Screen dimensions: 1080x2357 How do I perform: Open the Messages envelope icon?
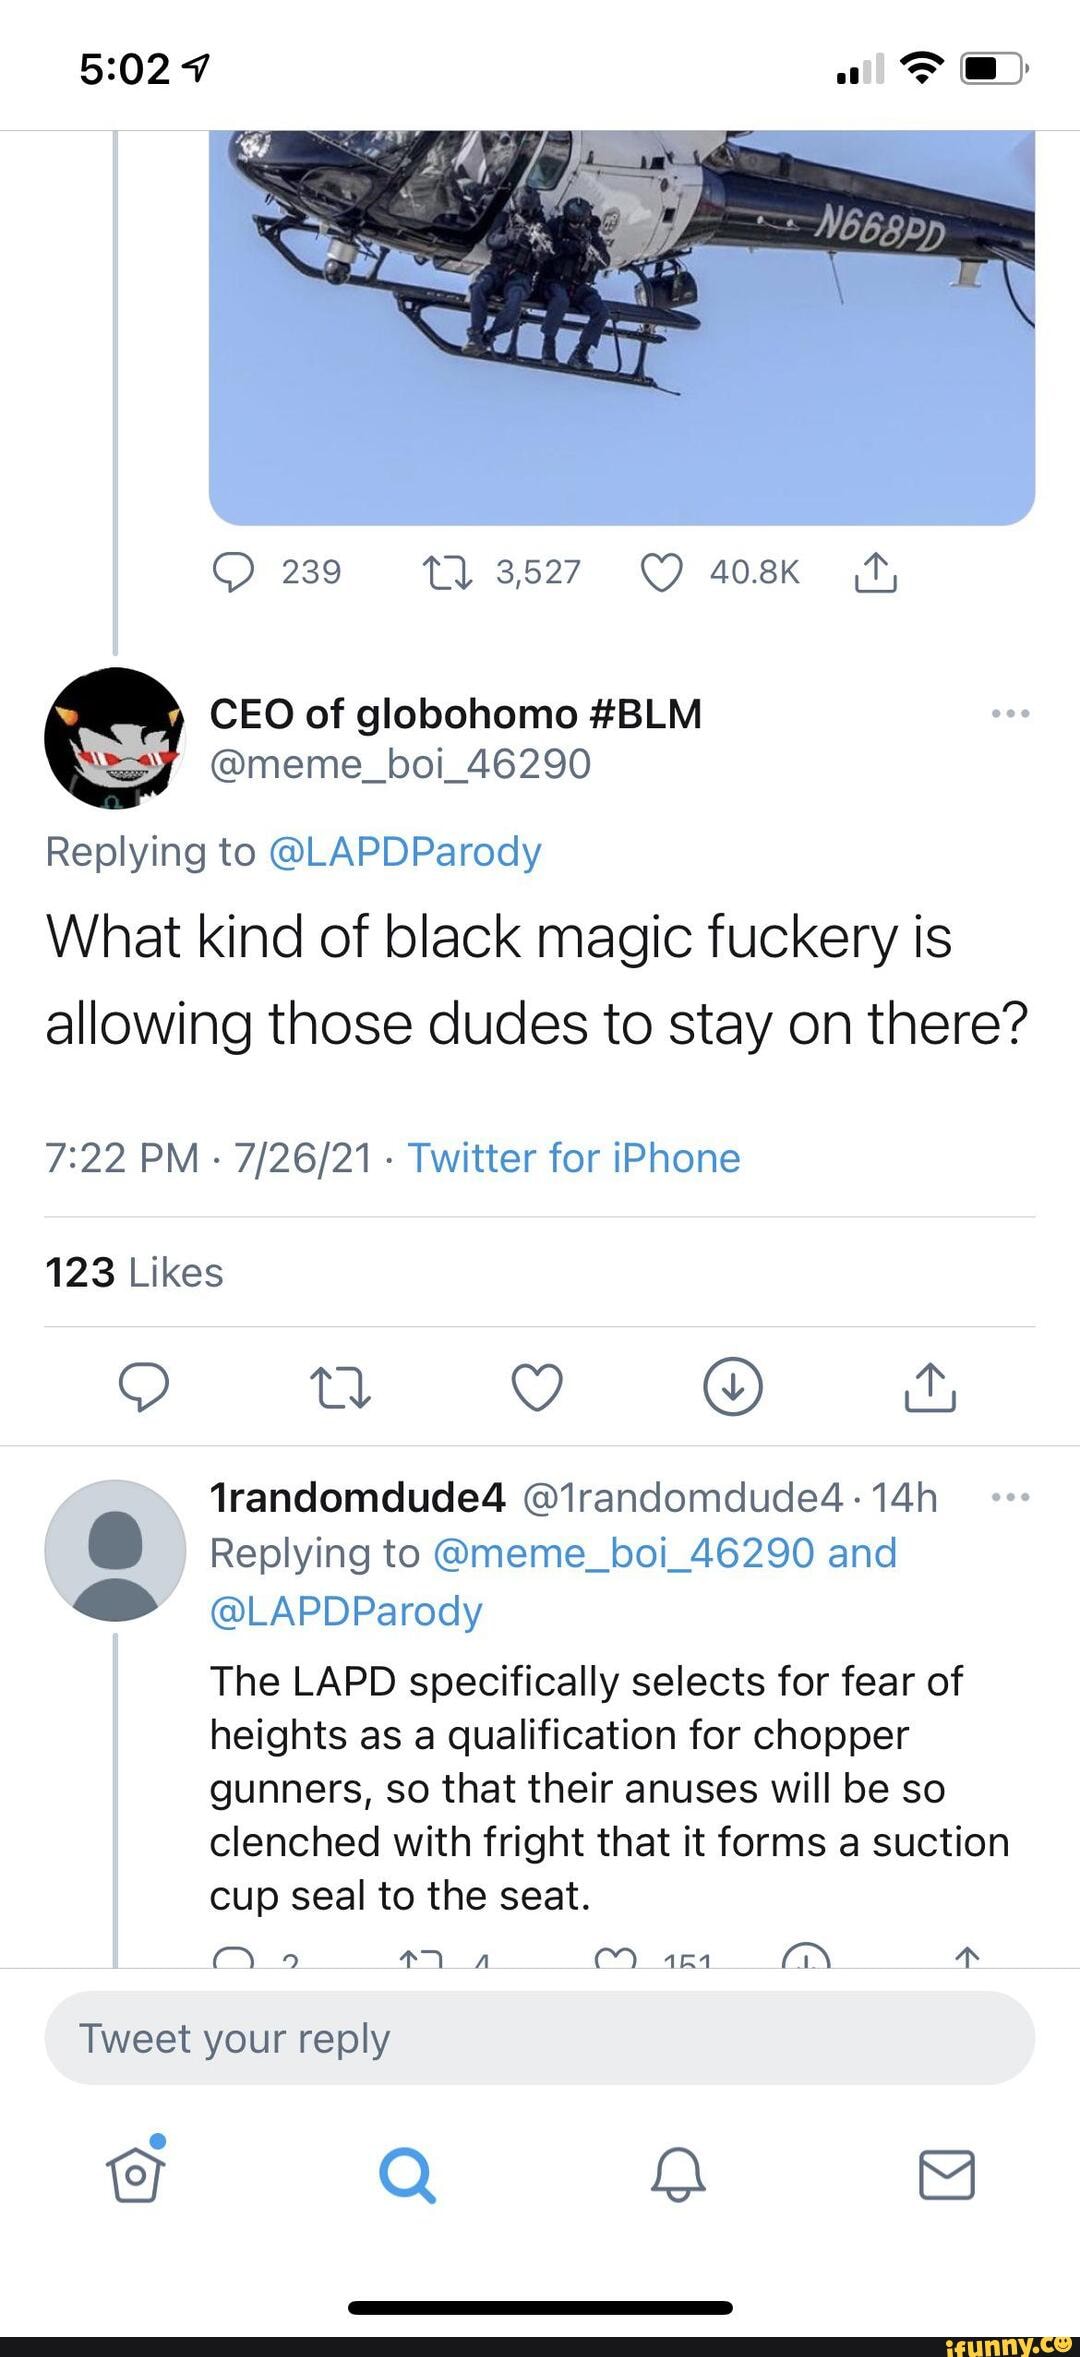pyautogui.click(x=947, y=2175)
